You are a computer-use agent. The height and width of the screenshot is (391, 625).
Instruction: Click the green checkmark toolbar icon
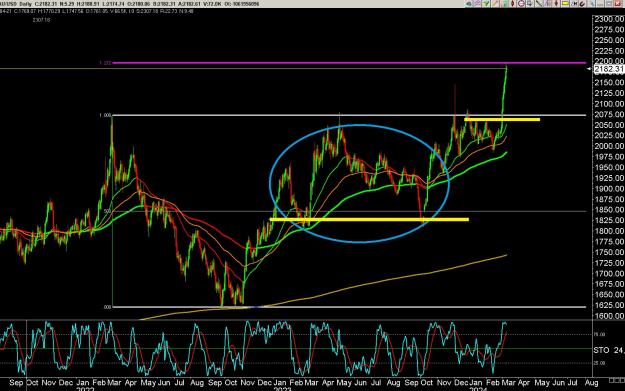tap(486, 4)
